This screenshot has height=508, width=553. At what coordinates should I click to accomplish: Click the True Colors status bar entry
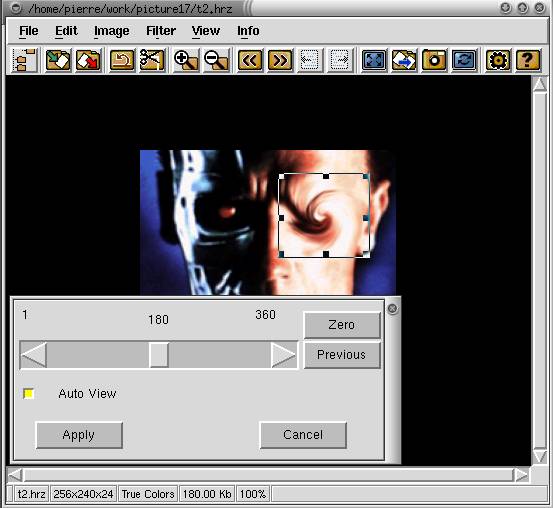click(x=148, y=494)
